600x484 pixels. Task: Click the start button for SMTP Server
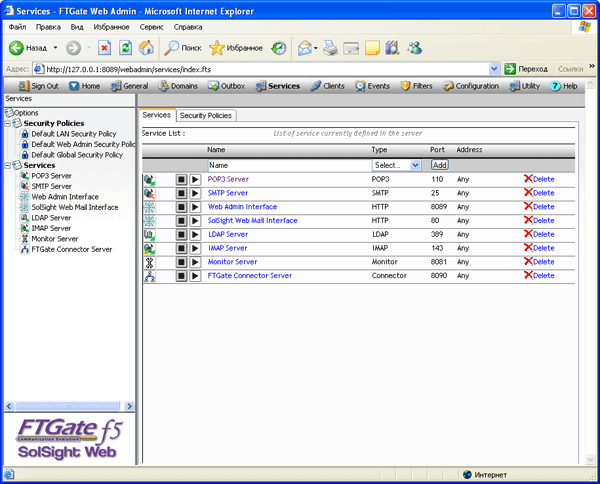point(195,193)
